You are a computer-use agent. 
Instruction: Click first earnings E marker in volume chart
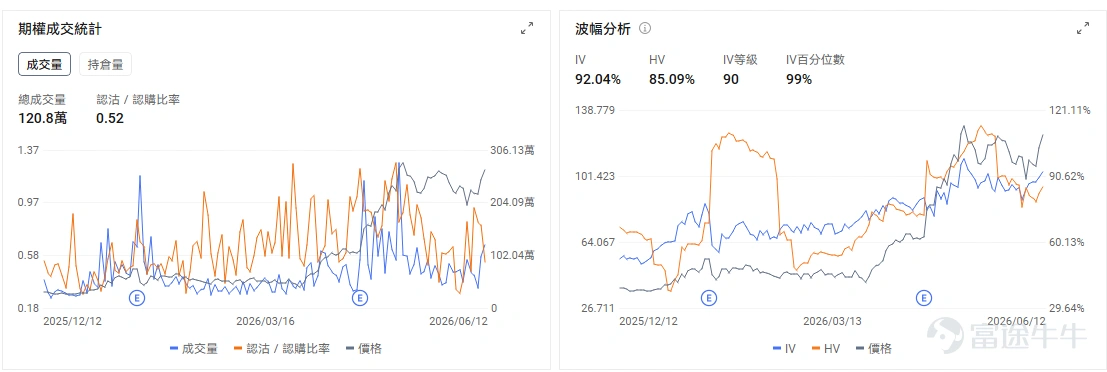137,298
